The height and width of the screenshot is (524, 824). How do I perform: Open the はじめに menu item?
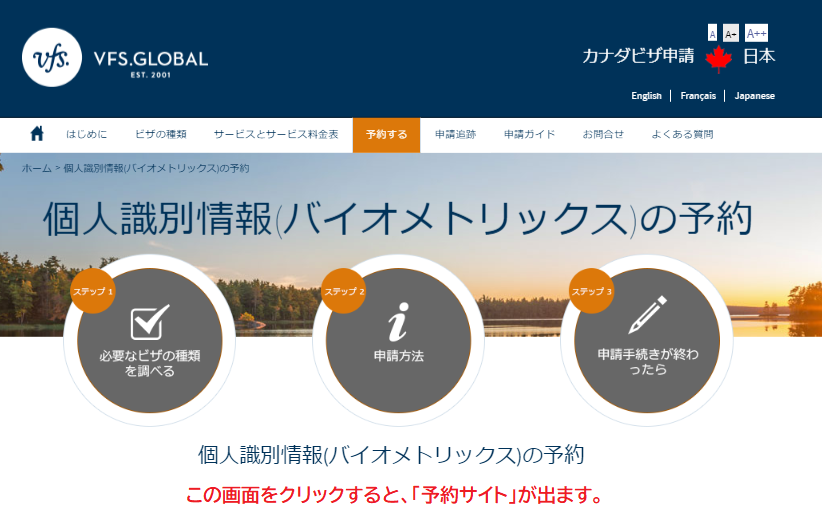[87, 134]
